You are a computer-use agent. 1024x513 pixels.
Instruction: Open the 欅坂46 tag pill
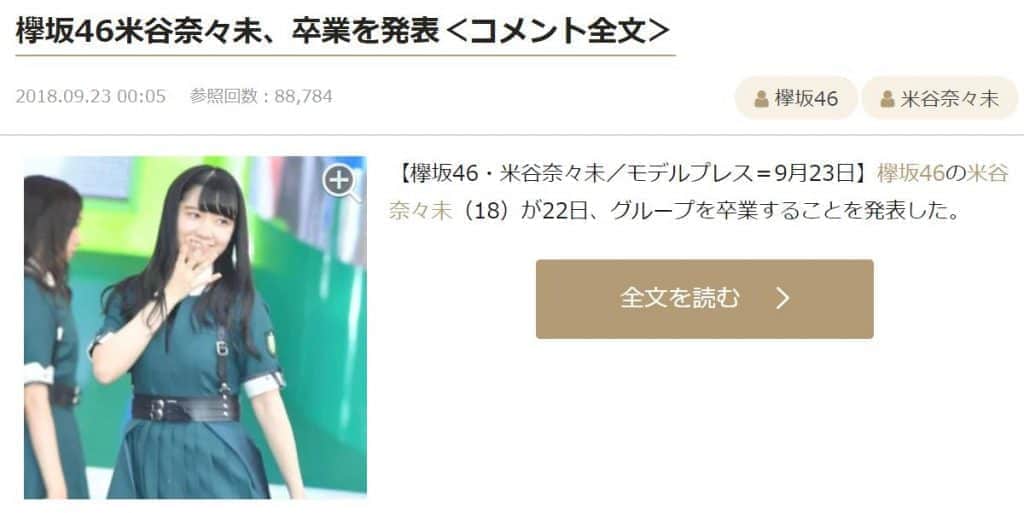pyautogui.click(x=796, y=99)
